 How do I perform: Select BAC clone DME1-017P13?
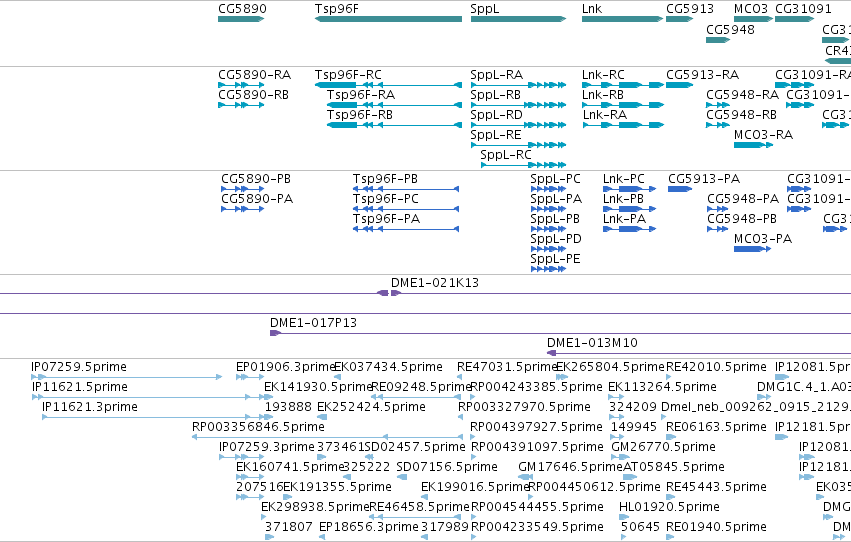(560, 333)
